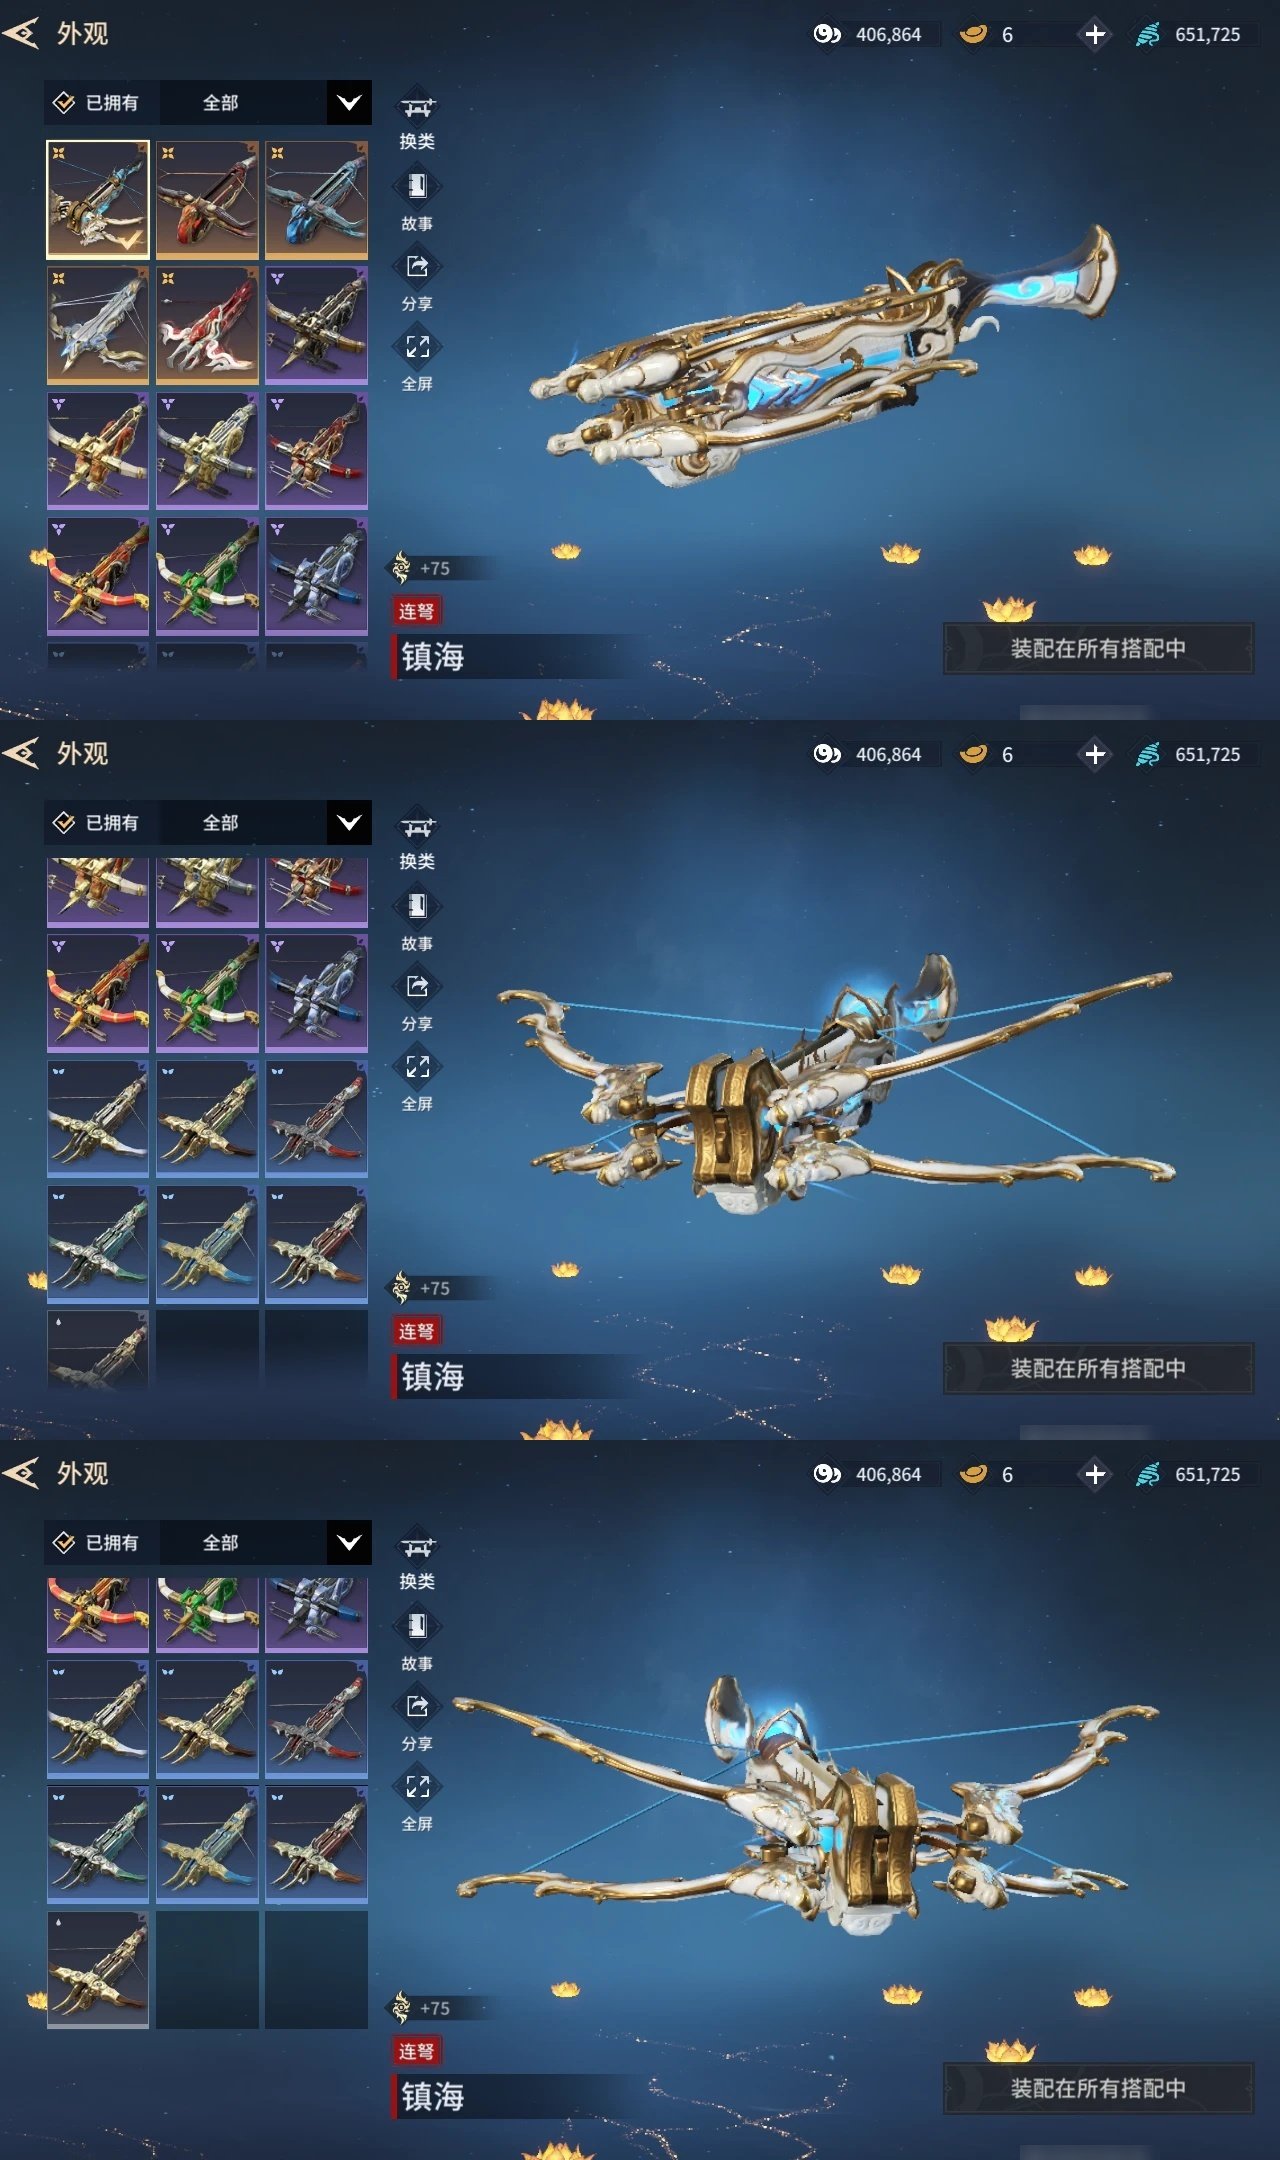Click 装配在所有搭配中 button in bottom screenshot
This screenshot has width=1280, height=2160.
pyautogui.click(x=1098, y=2088)
